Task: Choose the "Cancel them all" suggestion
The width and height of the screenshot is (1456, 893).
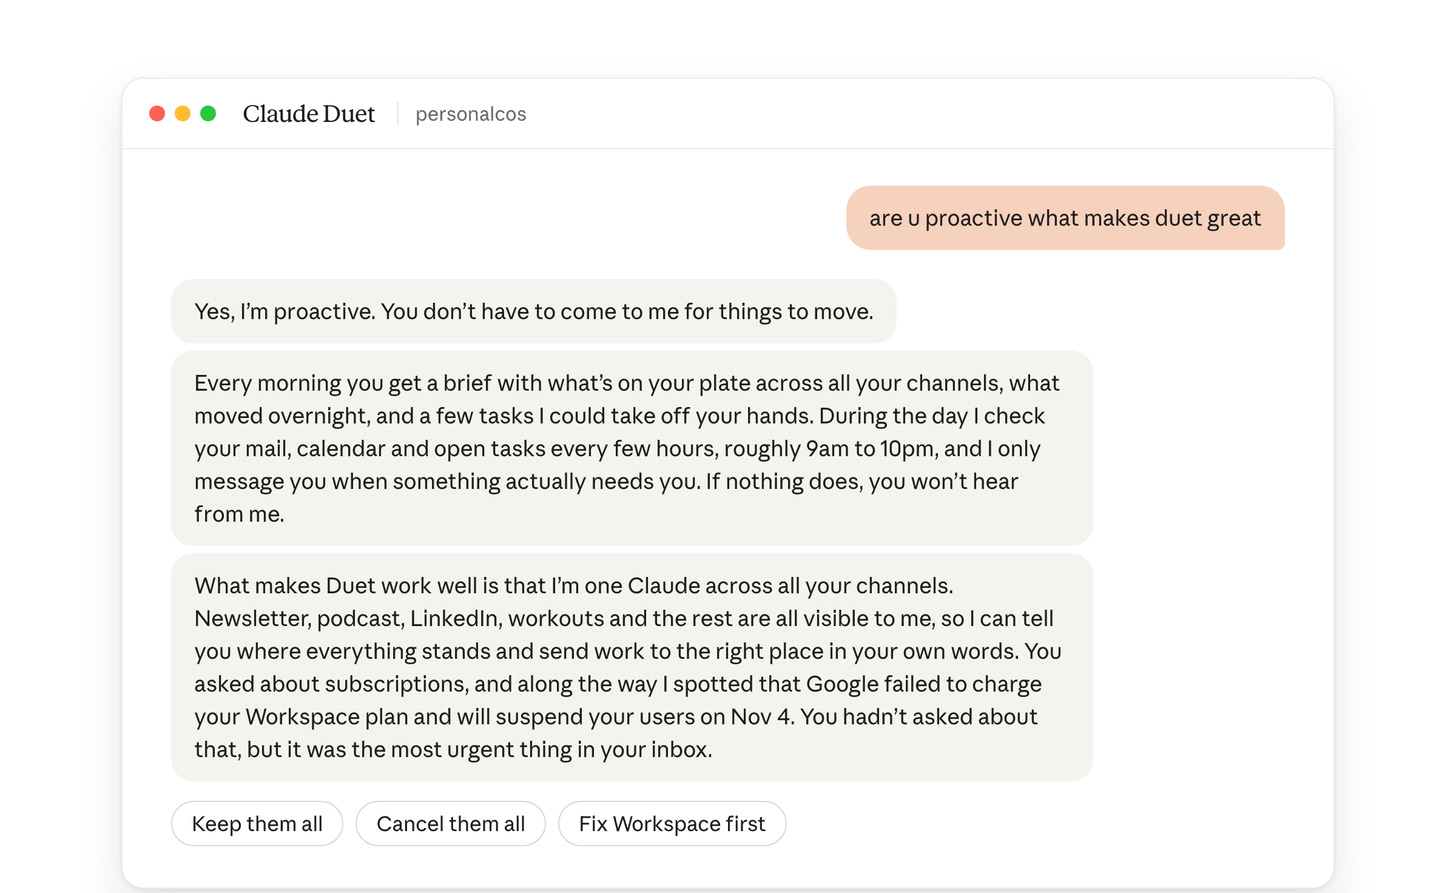Action: (451, 824)
